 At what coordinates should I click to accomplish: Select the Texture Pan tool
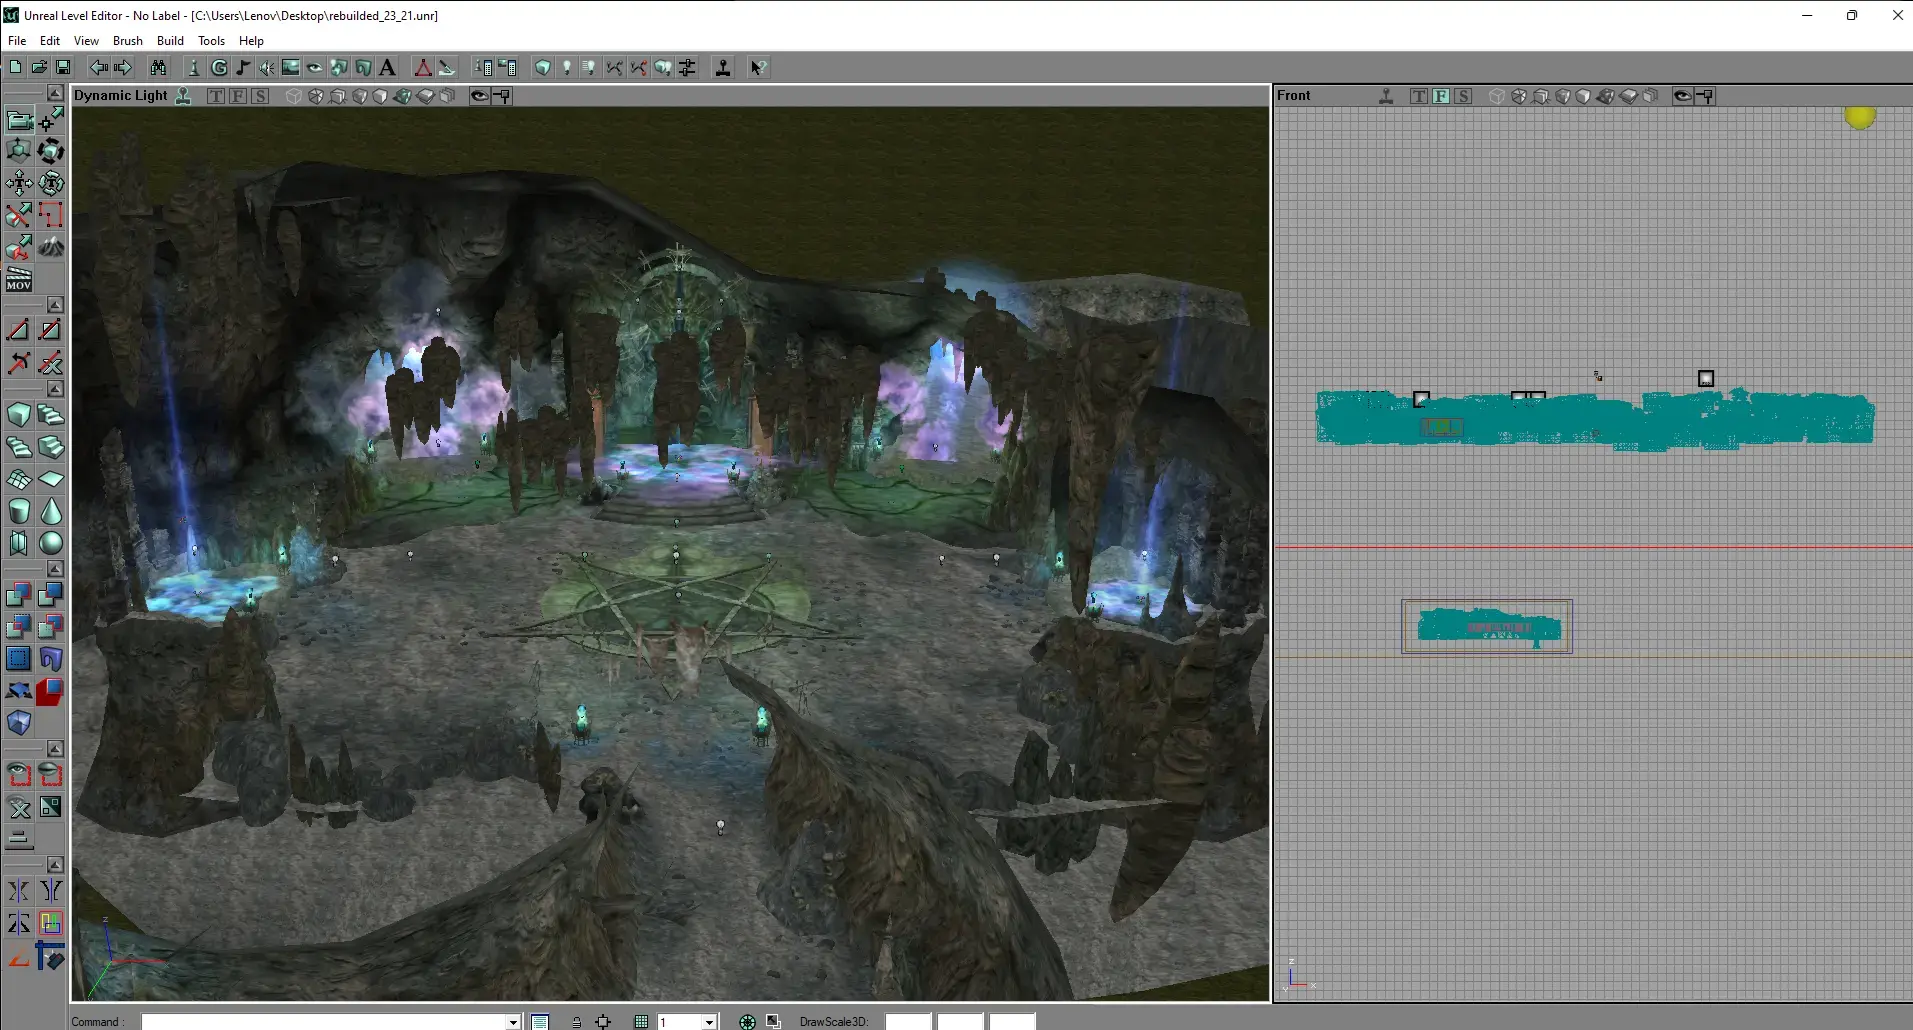point(19,183)
